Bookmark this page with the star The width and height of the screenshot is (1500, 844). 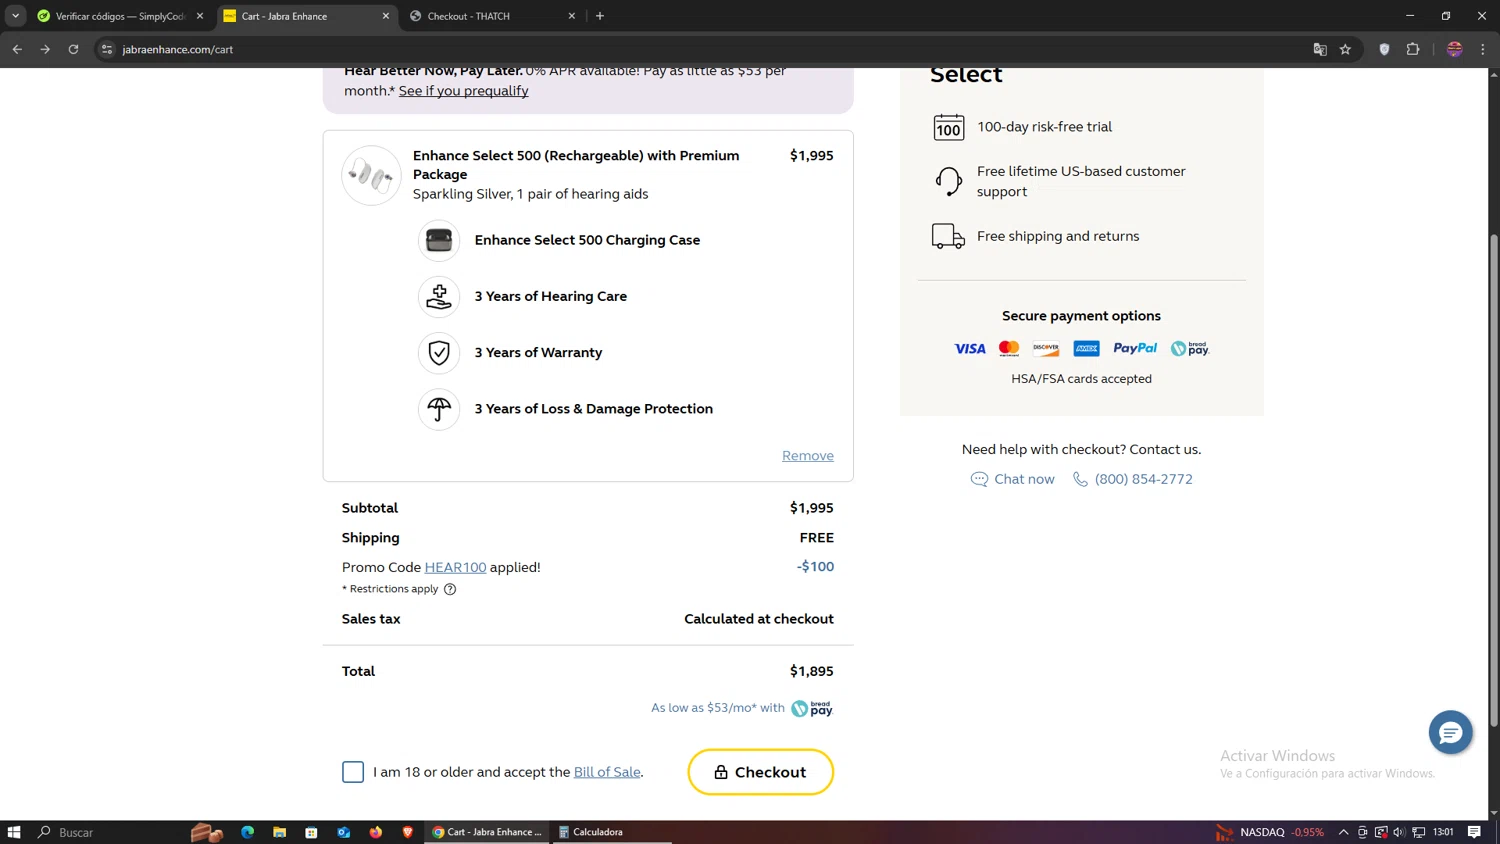click(1345, 49)
